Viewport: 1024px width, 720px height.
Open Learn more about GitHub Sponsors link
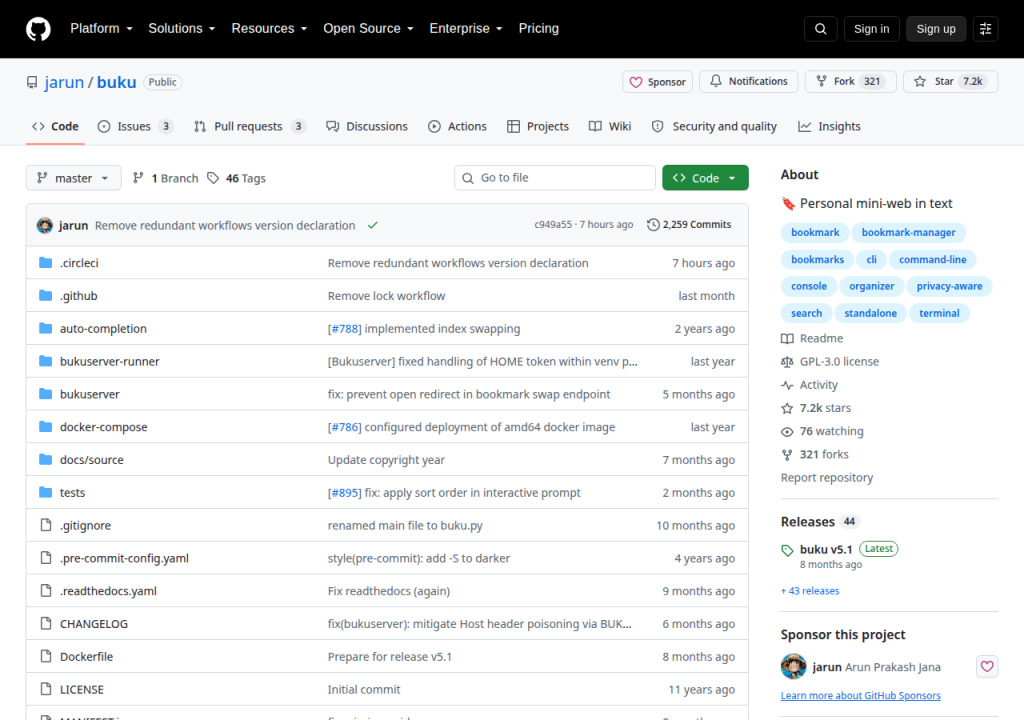(861, 696)
